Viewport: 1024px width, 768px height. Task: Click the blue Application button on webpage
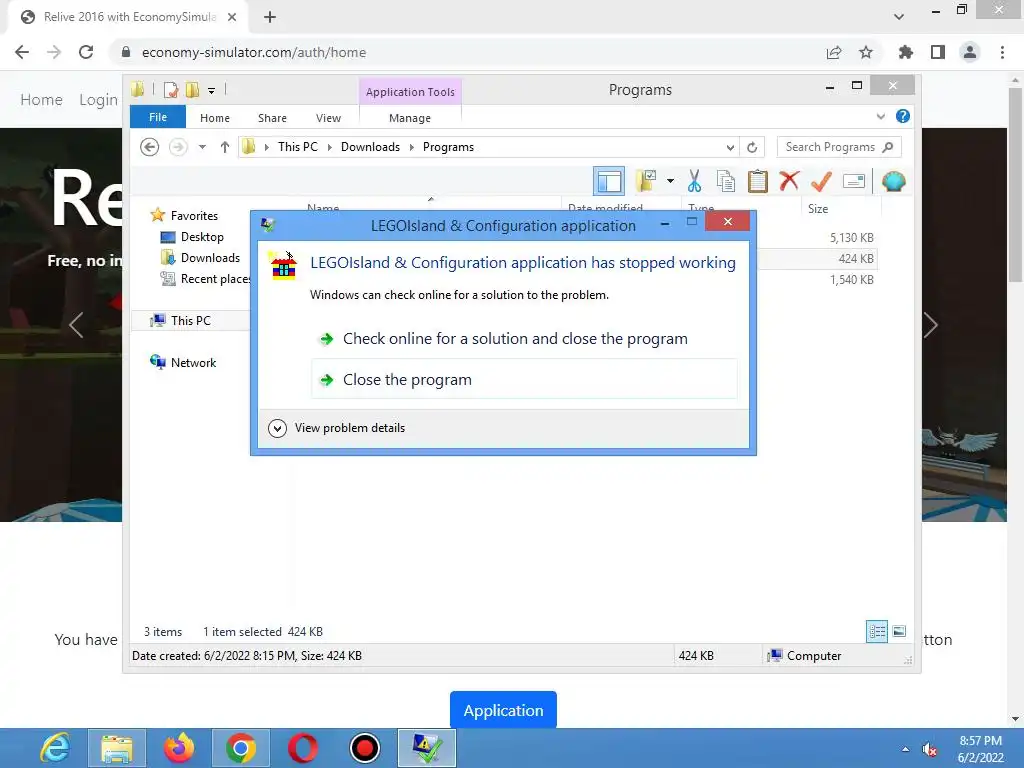coord(503,710)
